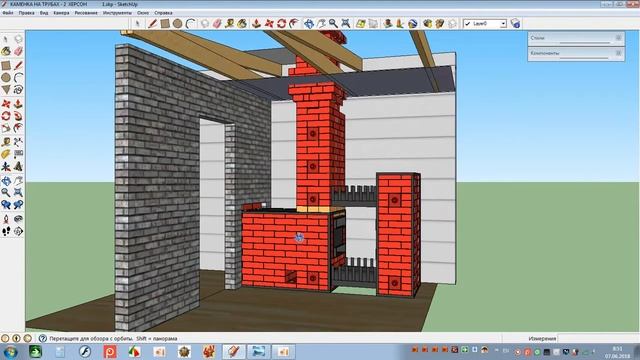
Task: Click the Previous view tool in left palette
Action: [6, 205]
